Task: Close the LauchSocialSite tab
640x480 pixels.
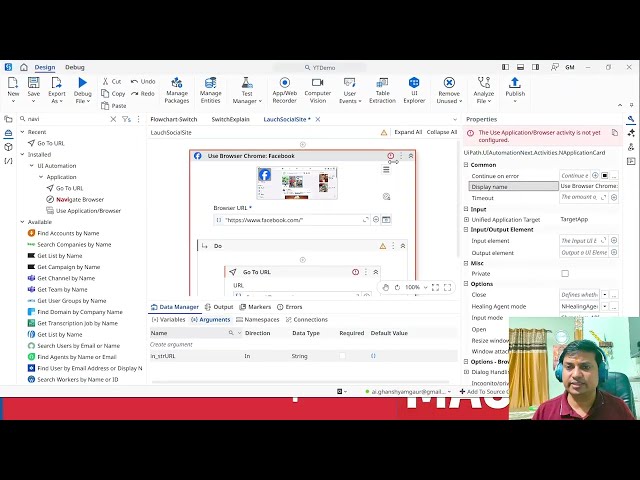Action: [318, 119]
